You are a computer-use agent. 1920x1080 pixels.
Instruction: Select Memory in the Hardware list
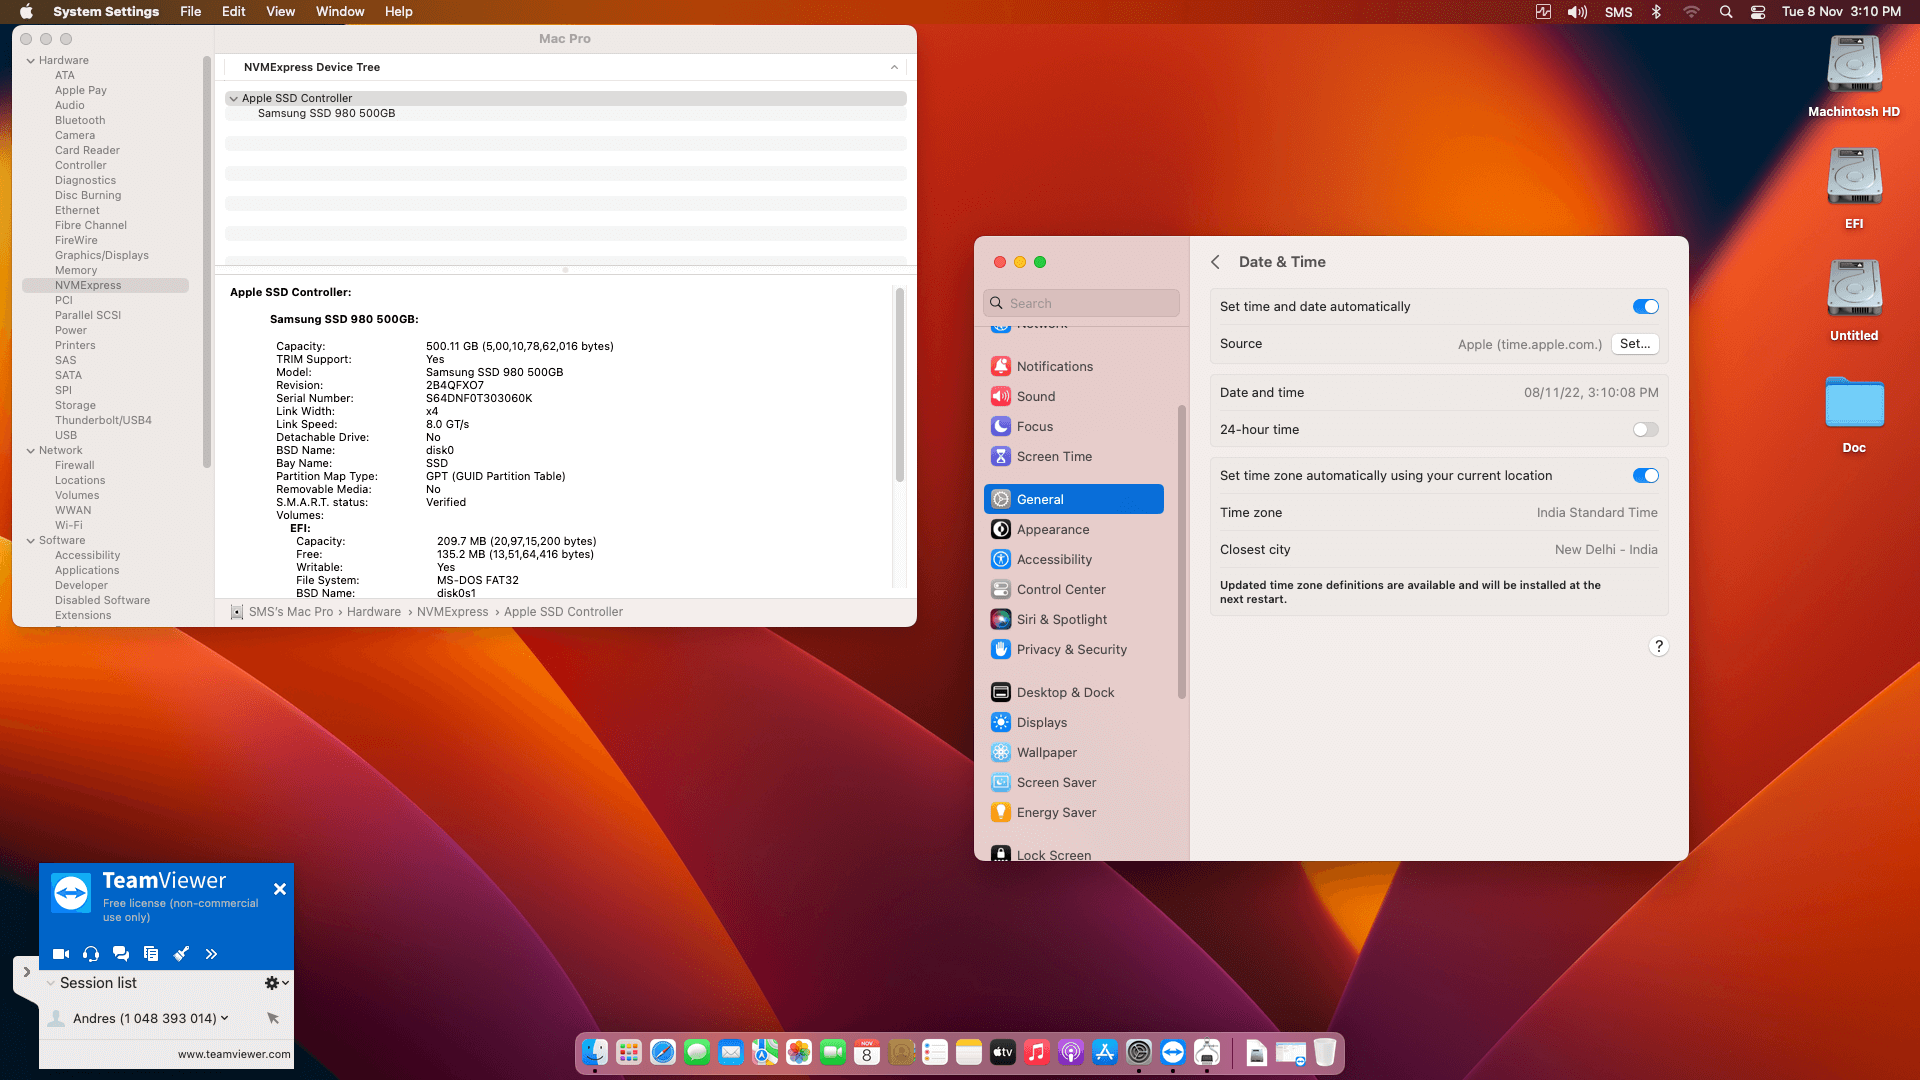tap(76, 270)
